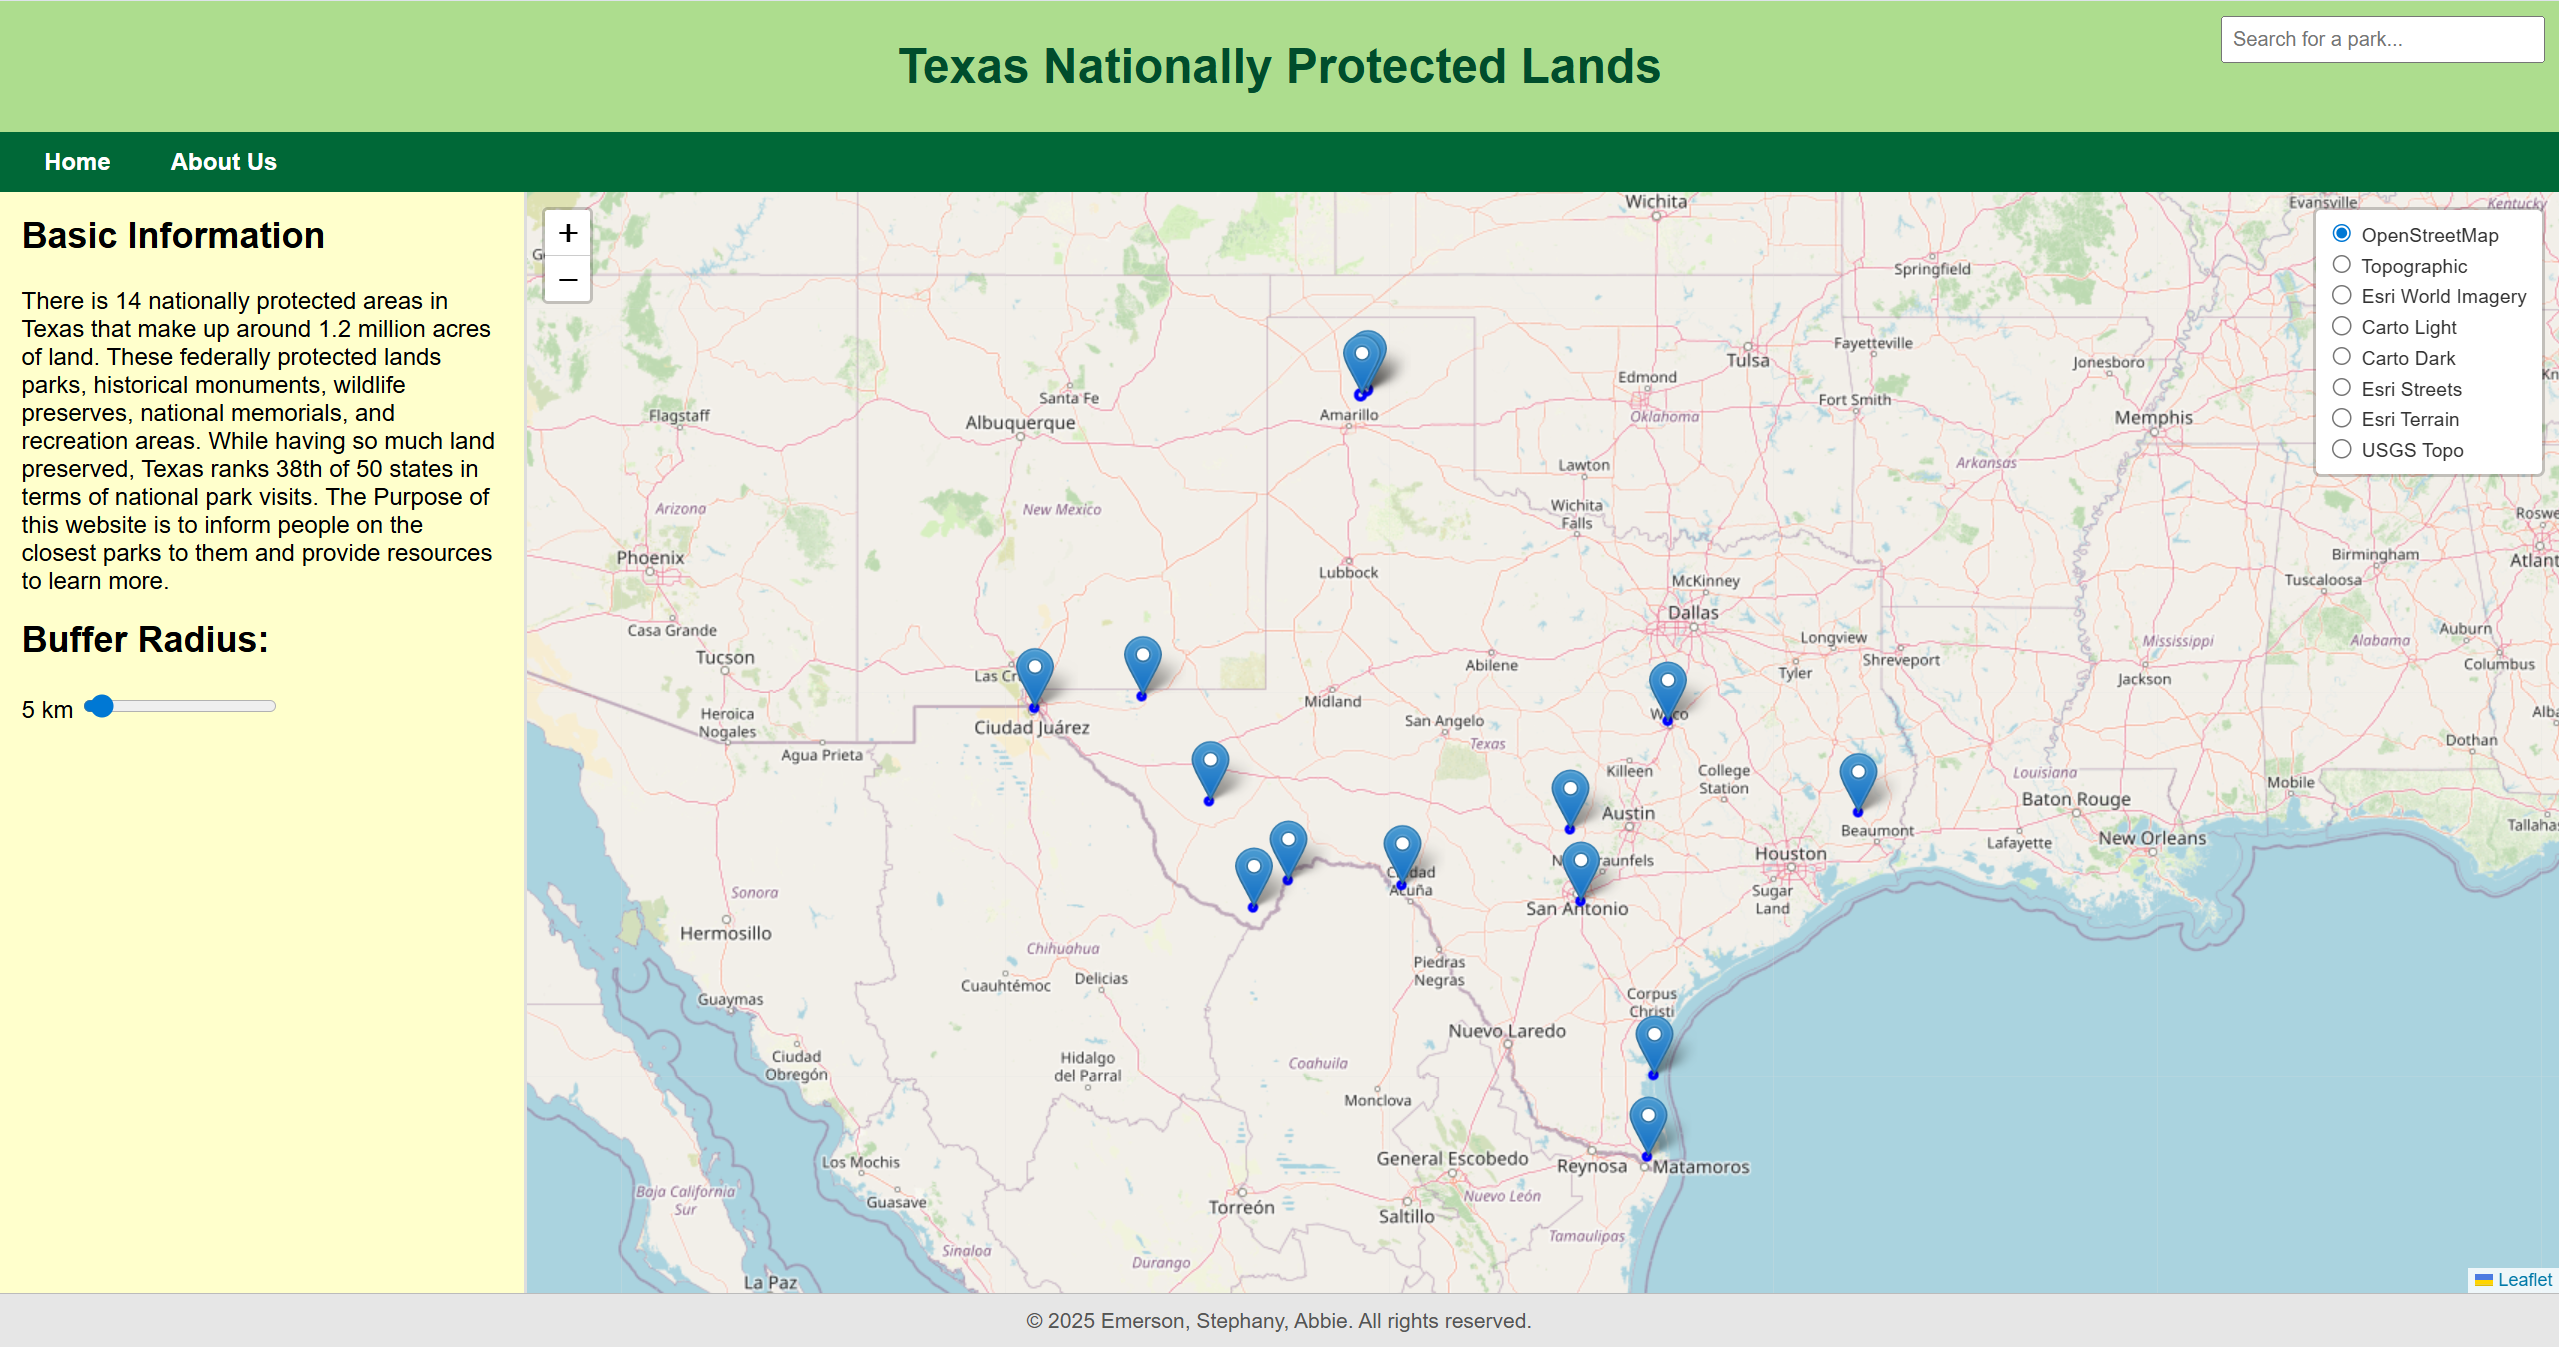Viewport: 2559px width, 1347px height.
Task: Click the map marker near Amarillo
Action: coord(1362,362)
